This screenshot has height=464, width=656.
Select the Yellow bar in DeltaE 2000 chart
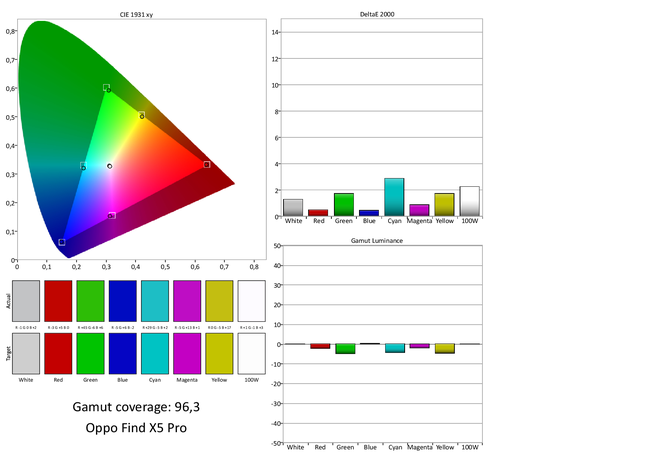[444, 205]
